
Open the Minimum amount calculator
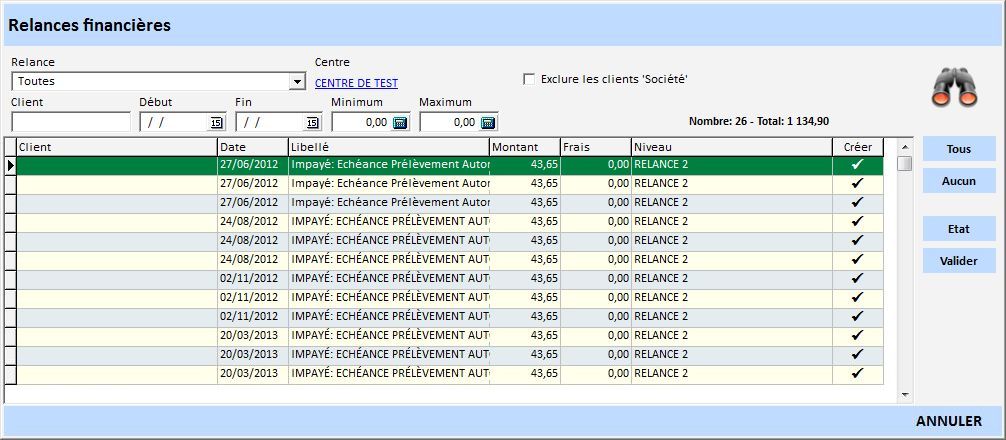[400, 123]
